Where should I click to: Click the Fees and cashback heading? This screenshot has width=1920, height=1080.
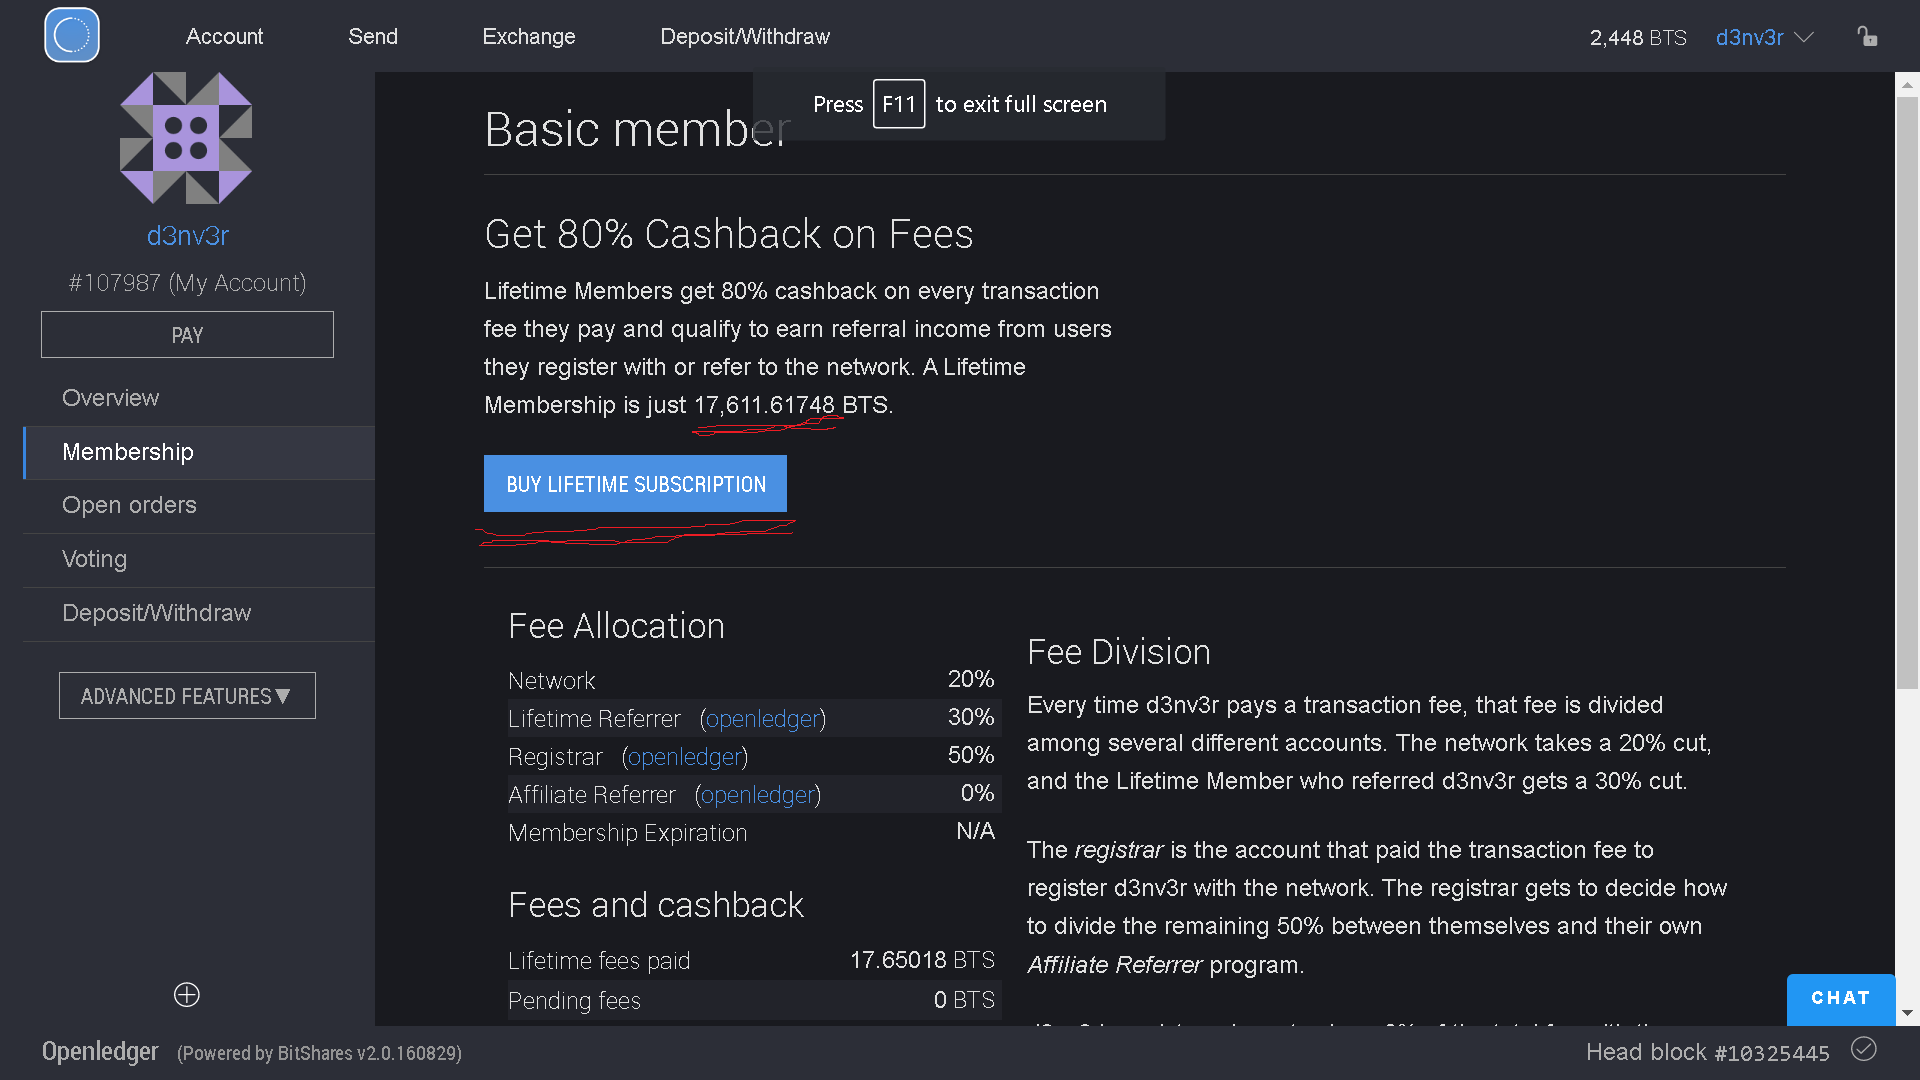coord(655,905)
